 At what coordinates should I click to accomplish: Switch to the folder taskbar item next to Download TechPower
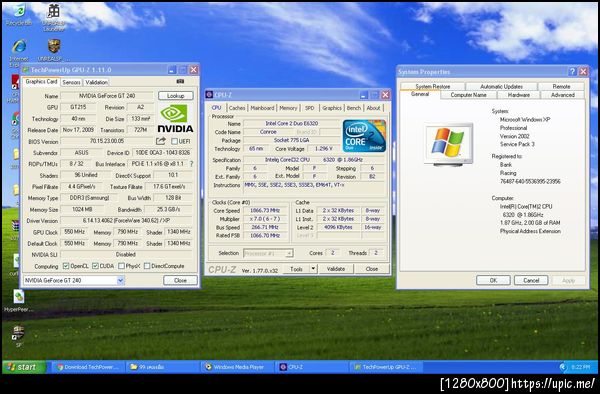click(163, 367)
